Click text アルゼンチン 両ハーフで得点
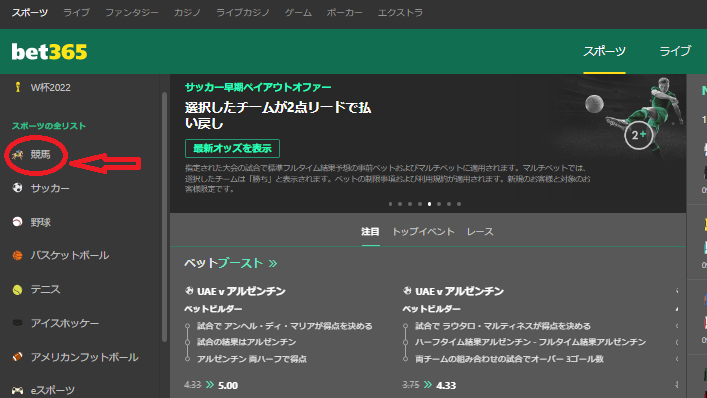 [x=252, y=359]
